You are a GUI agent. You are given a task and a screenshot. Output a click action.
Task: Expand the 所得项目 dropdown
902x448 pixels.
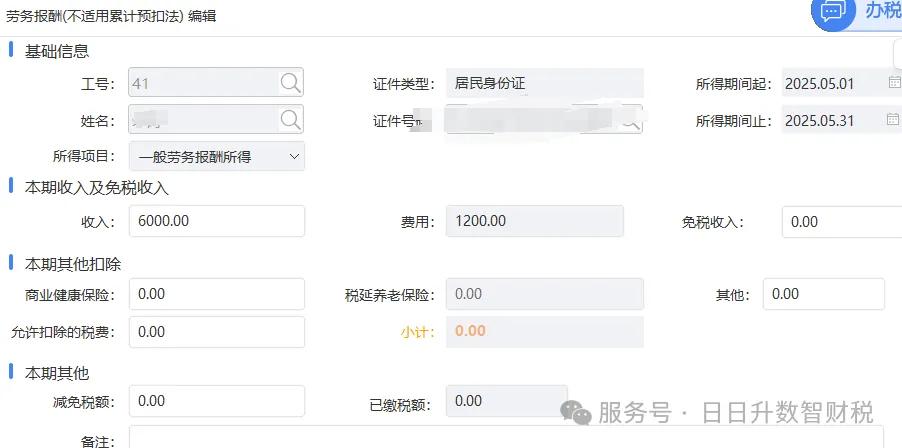tap(294, 156)
